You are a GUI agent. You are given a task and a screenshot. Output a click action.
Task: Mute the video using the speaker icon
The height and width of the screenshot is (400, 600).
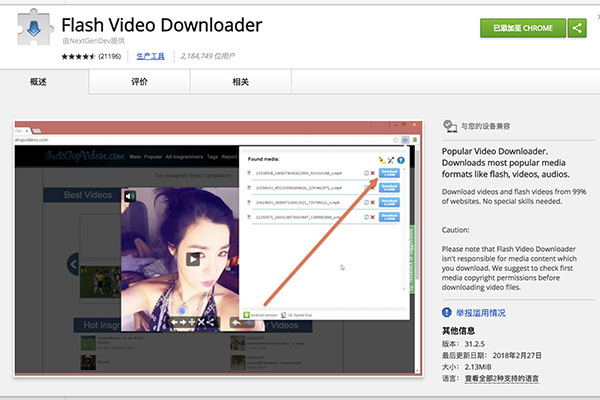(130, 197)
